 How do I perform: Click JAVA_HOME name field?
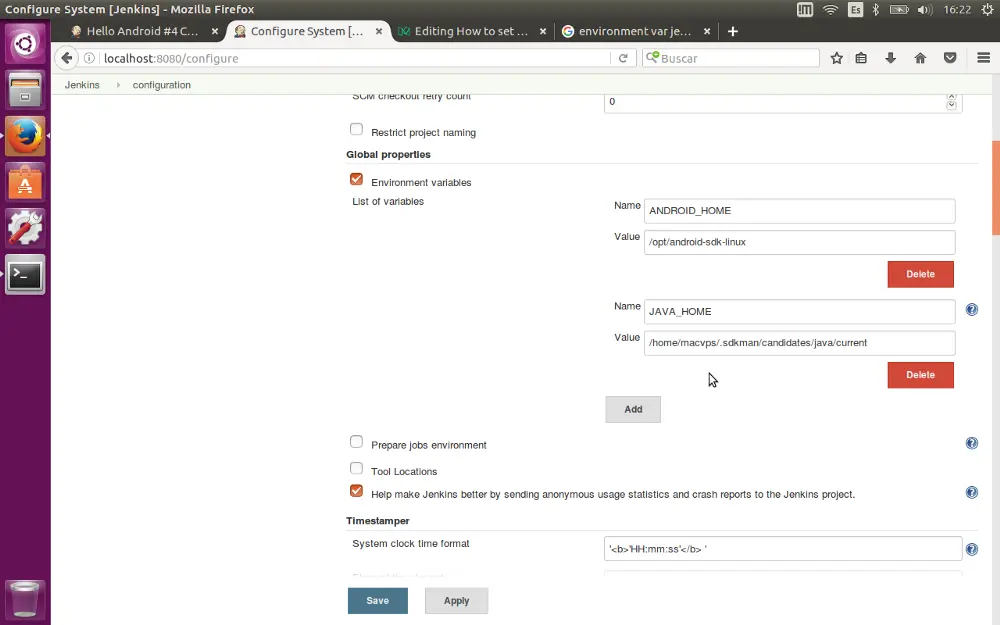[x=799, y=312]
